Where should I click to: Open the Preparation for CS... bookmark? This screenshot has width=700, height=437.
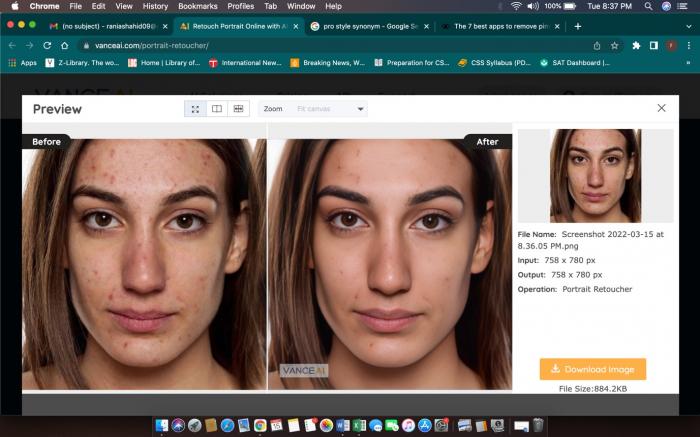[x=412, y=63]
